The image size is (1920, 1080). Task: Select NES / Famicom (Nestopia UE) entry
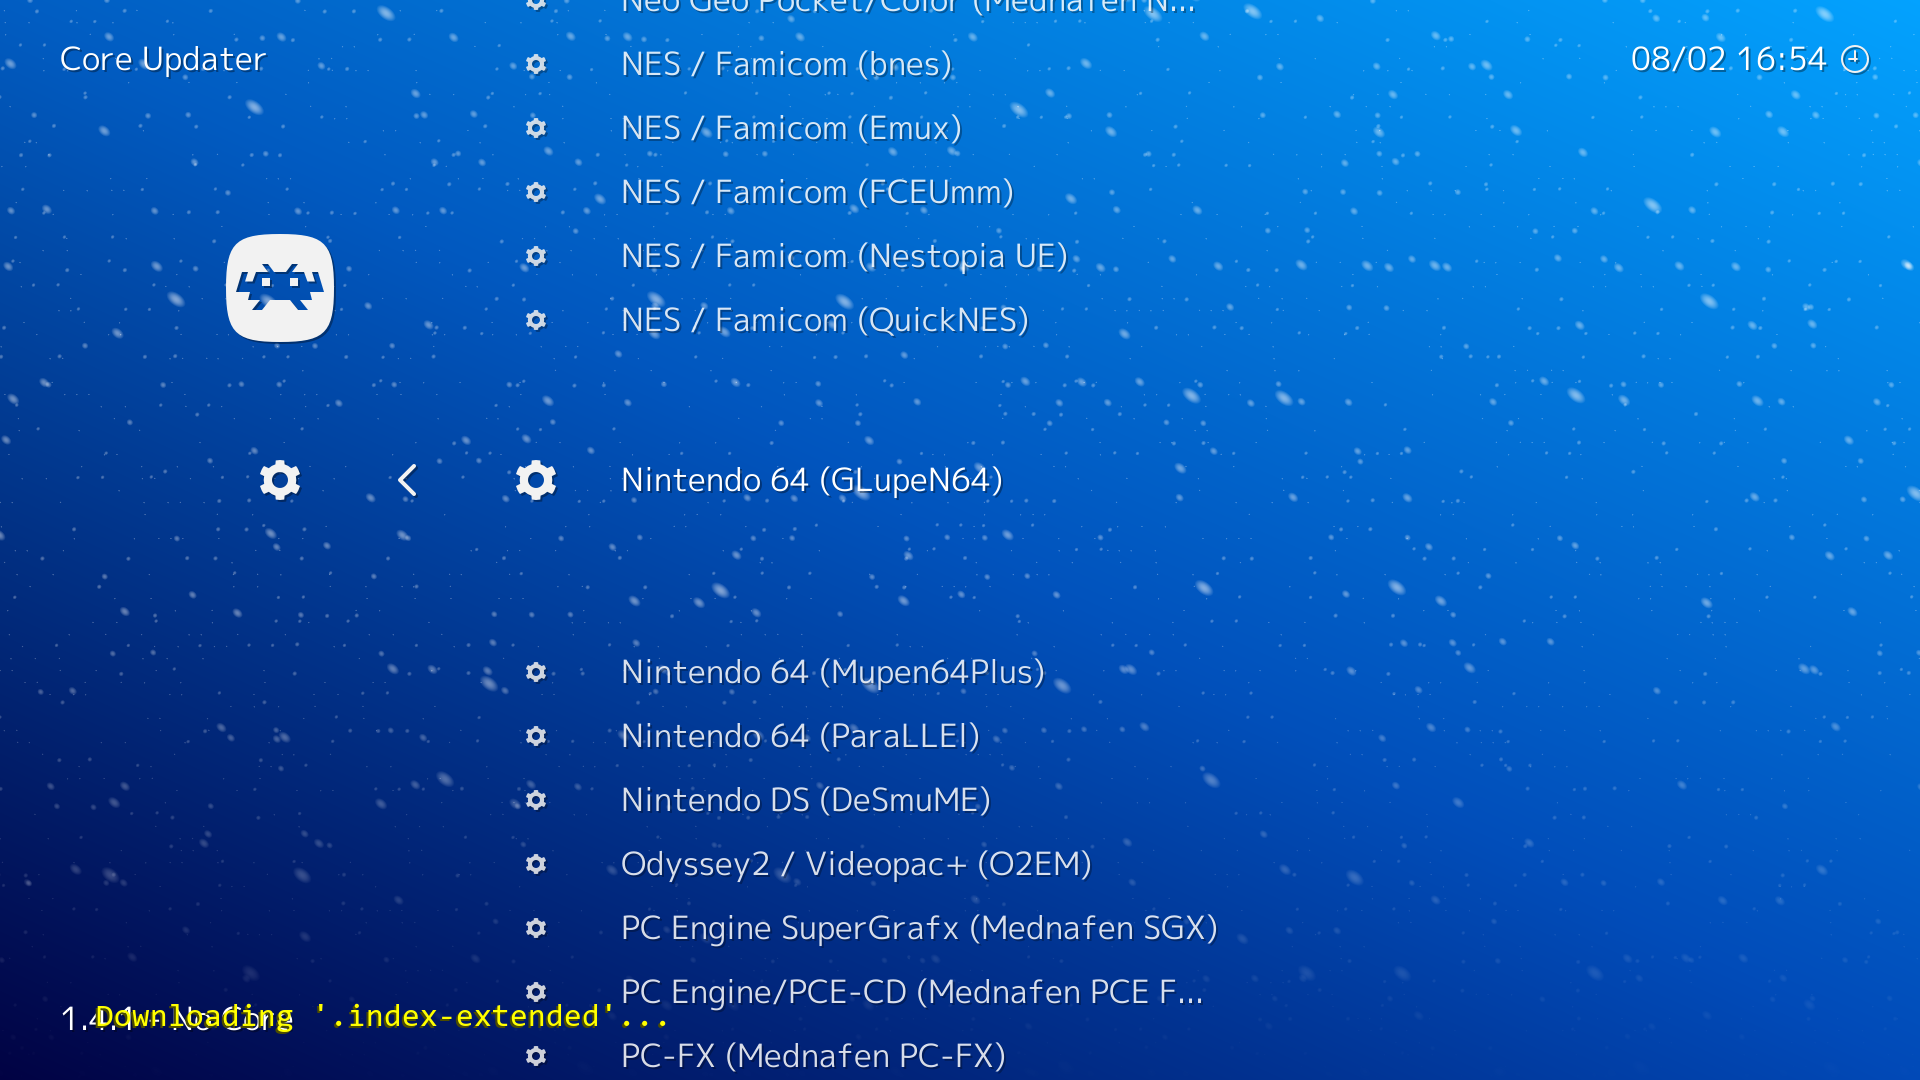click(844, 256)
